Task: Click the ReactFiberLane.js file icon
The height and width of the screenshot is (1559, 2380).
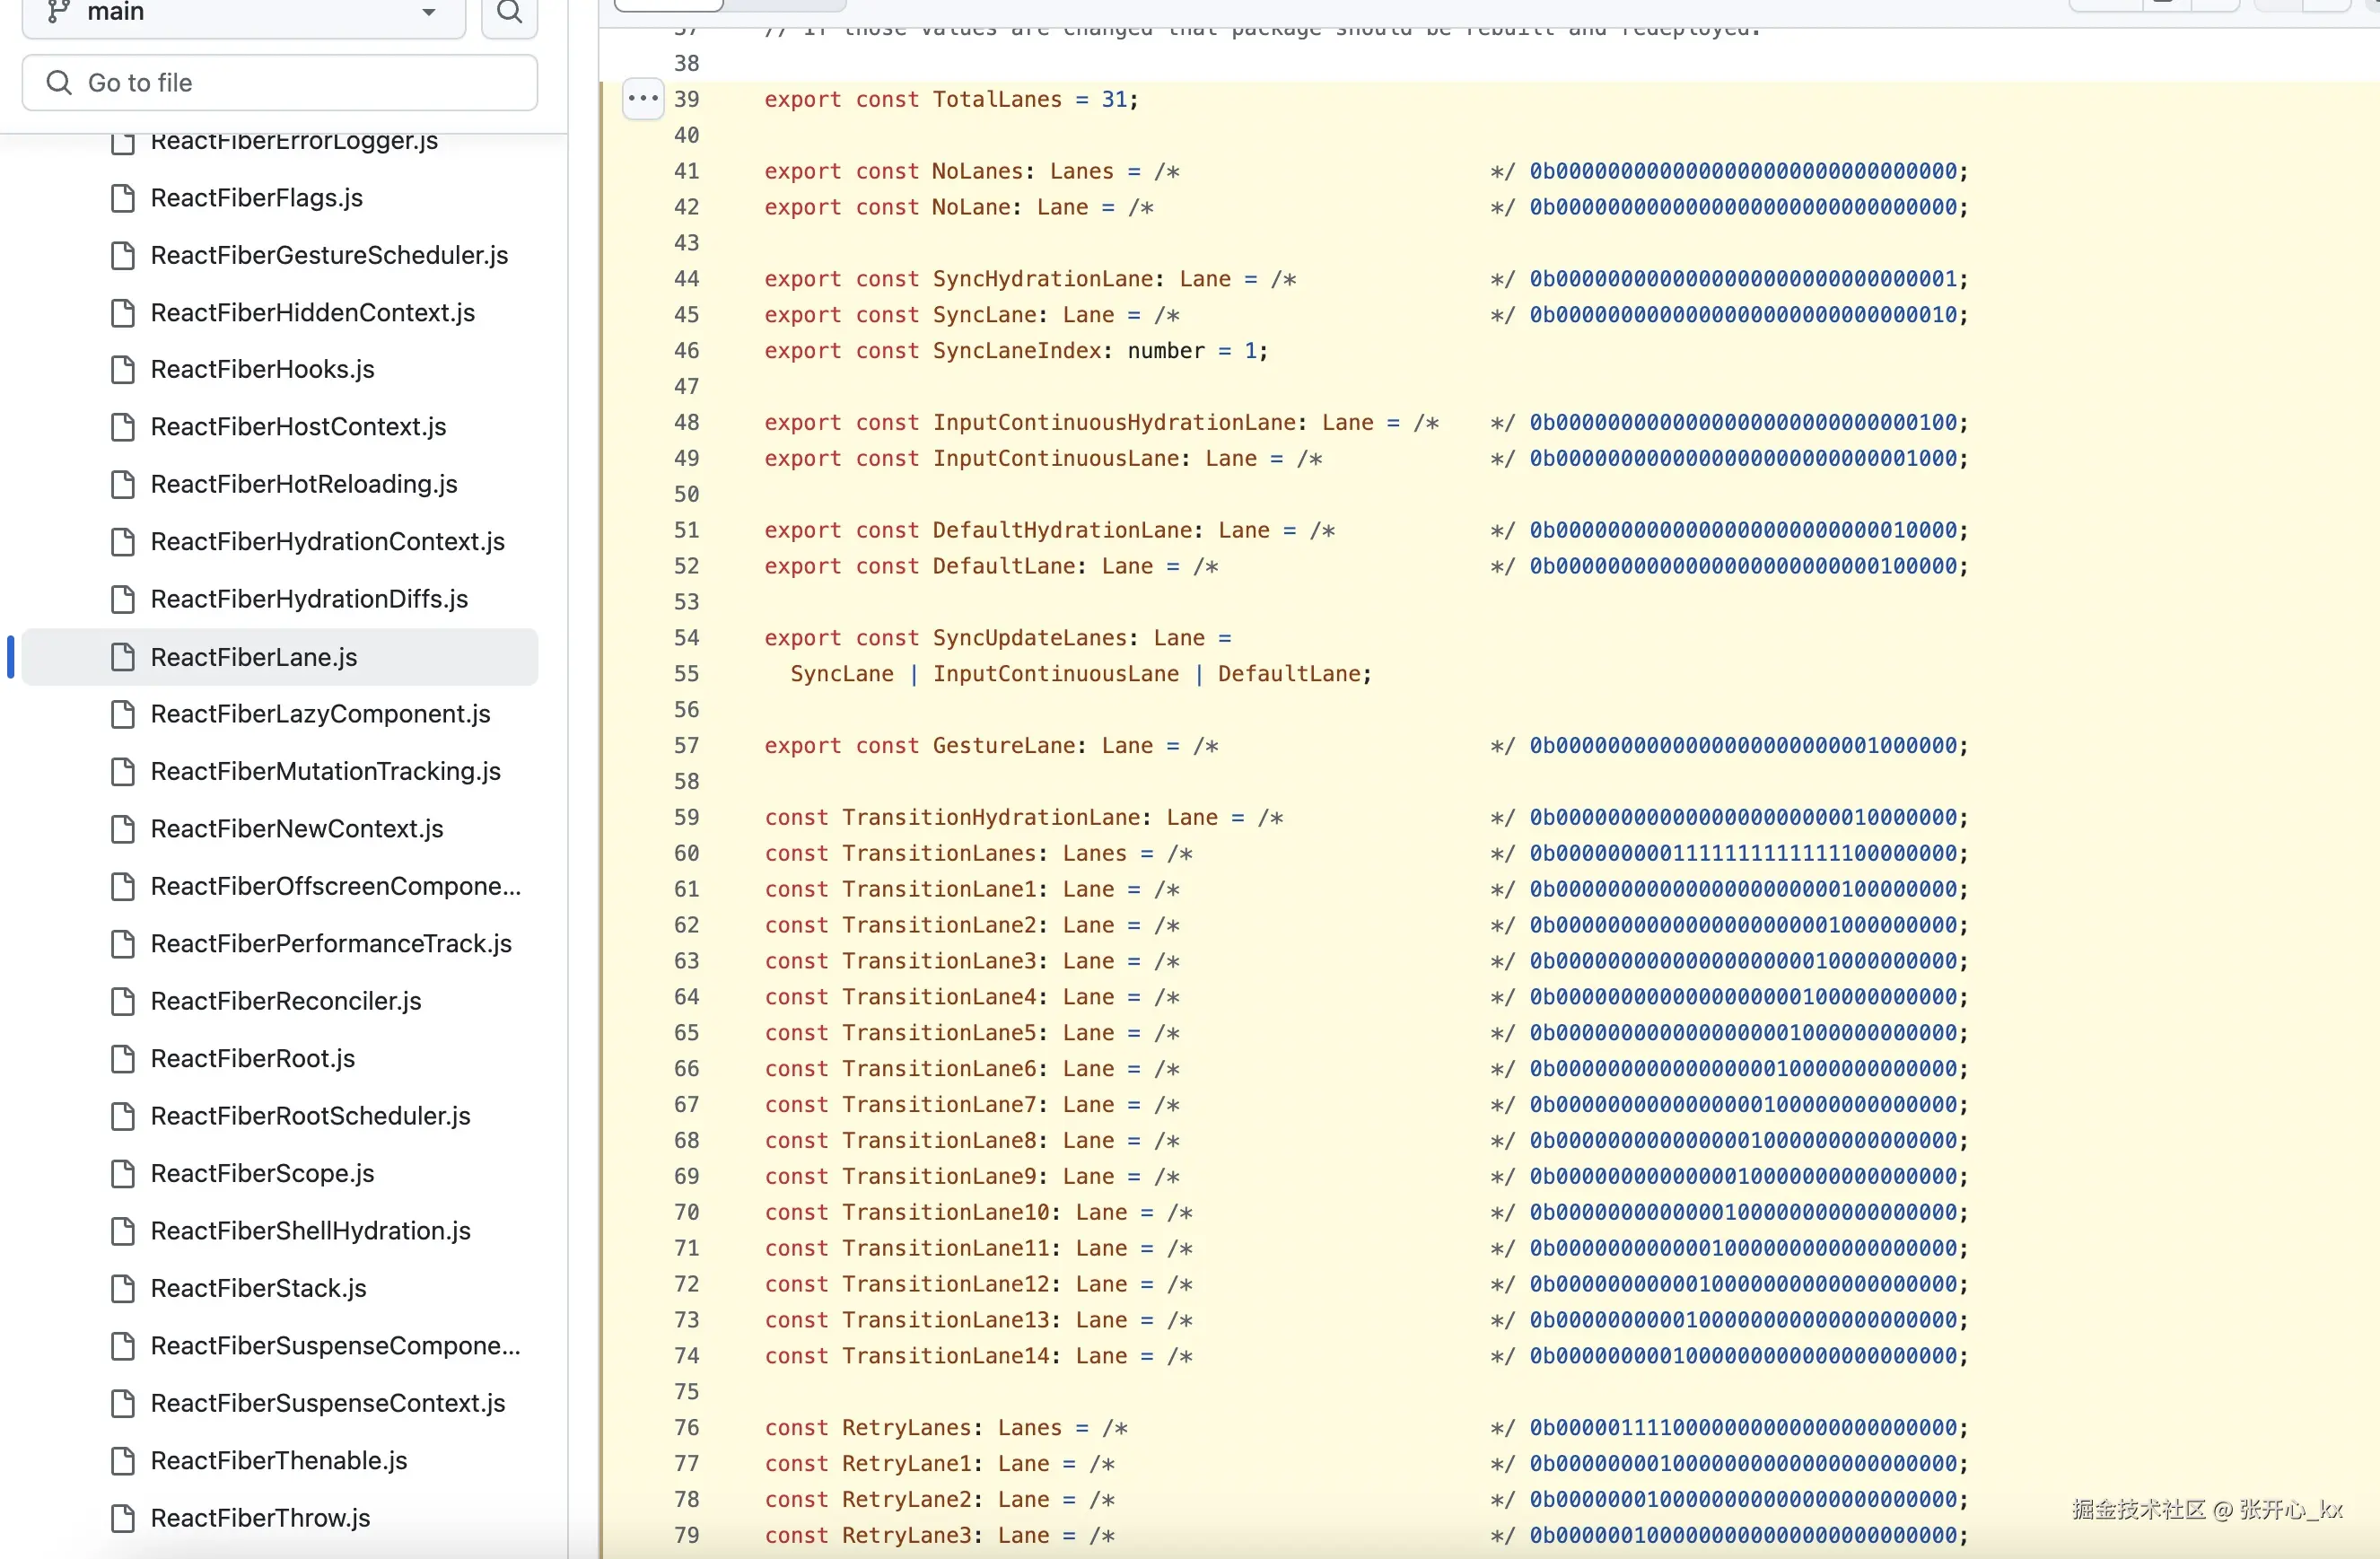Action: click(x=123, y=657)
